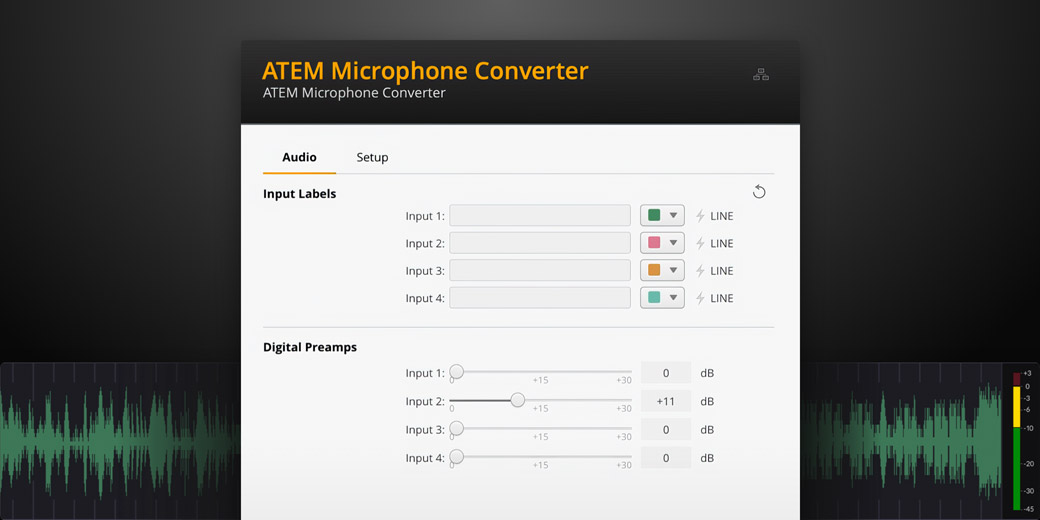Viewport: 1040px width, 520px height.
Task: Click the lightning bolt icon for Input 1
Action: click(x=700, y=216)
